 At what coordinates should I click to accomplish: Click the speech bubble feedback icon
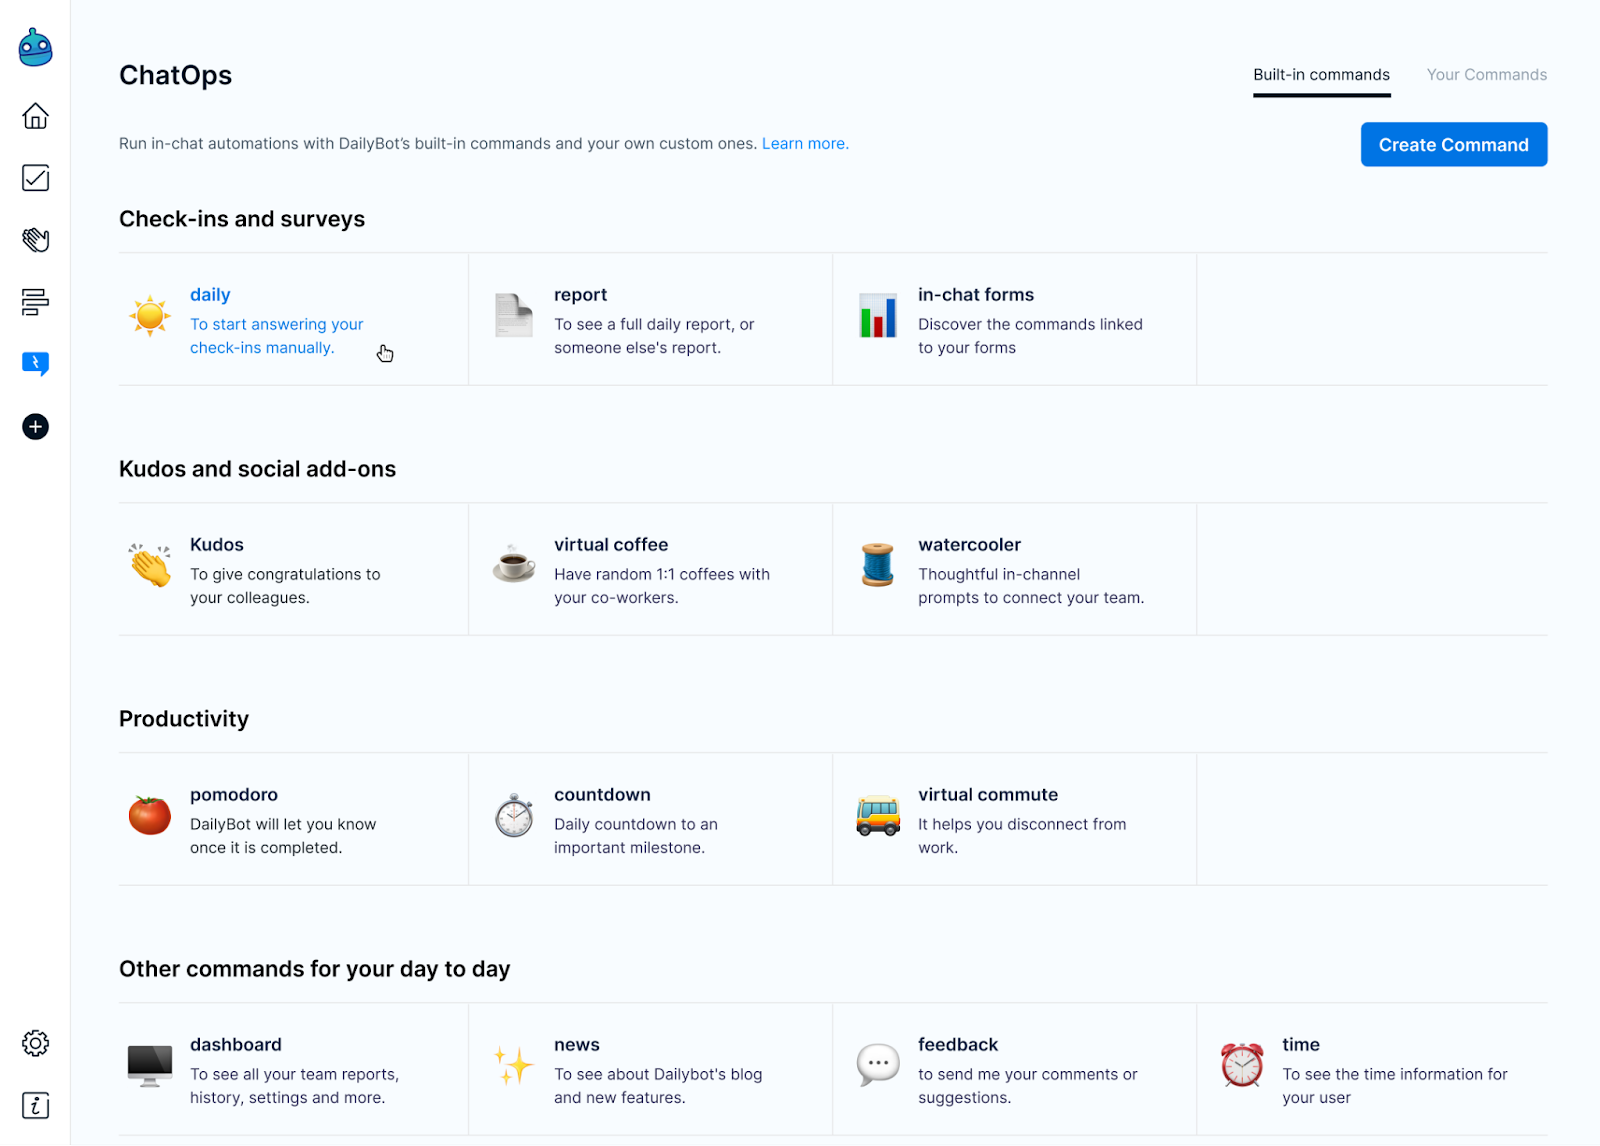[878, 1066]
